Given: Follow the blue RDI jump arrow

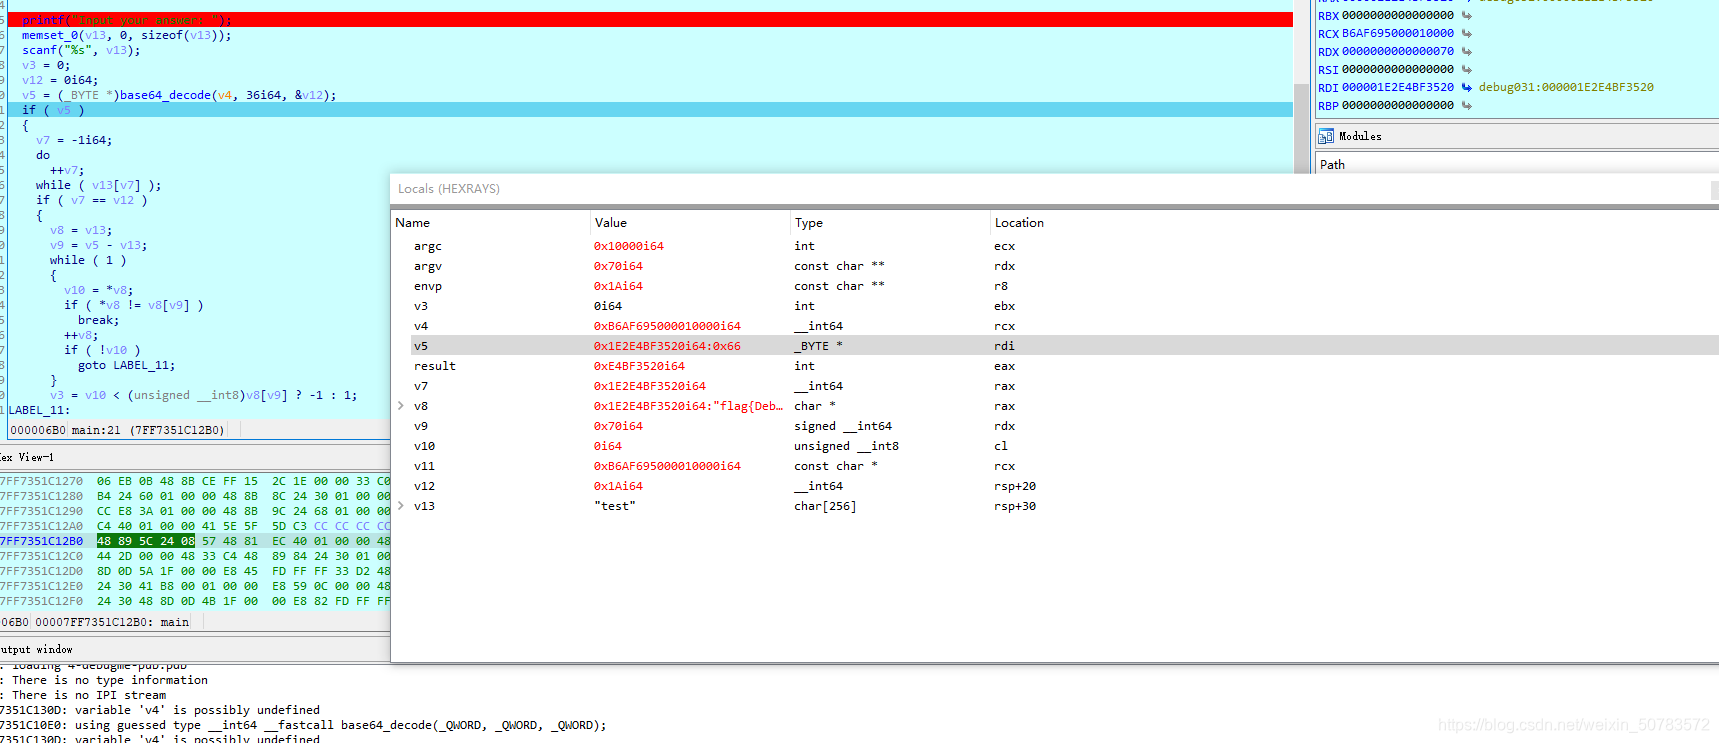Looking at the screenshot, I should [1466, 87].
